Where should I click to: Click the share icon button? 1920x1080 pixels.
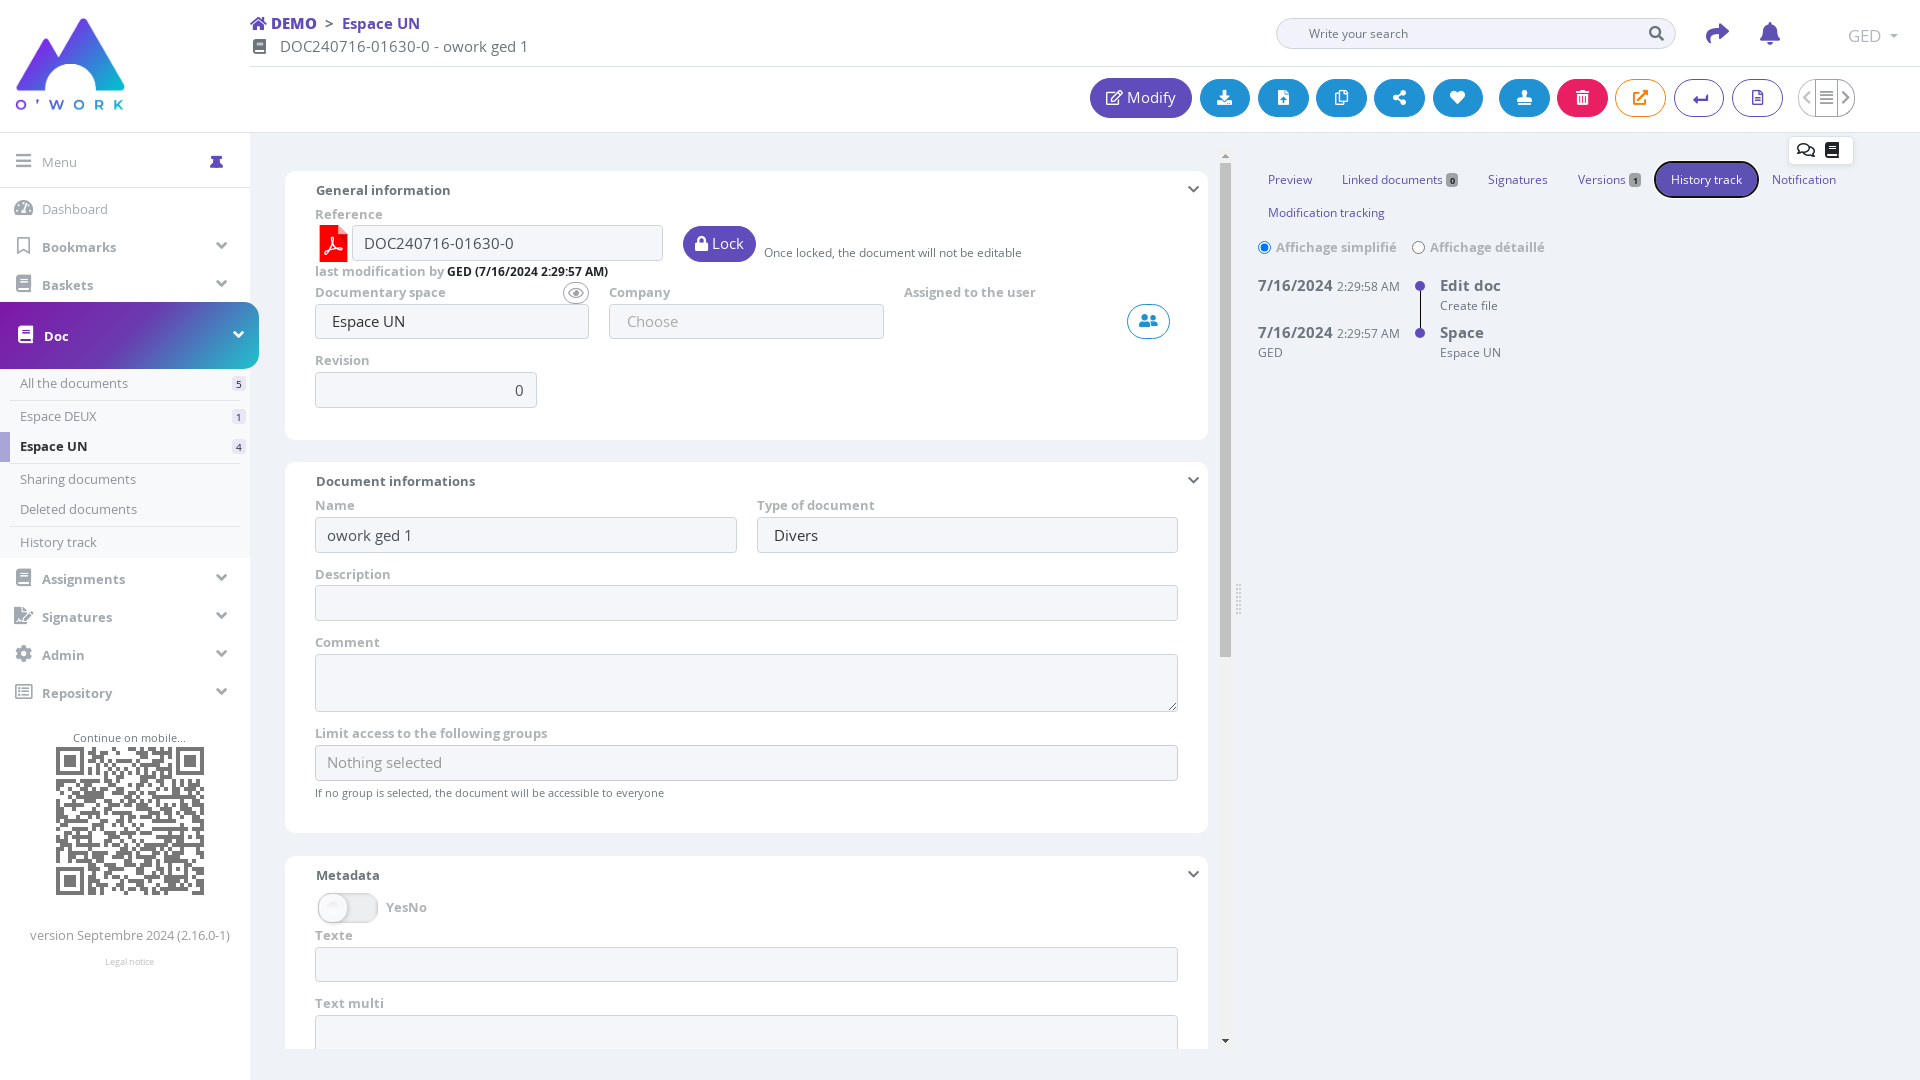[x=1399, y=98]
